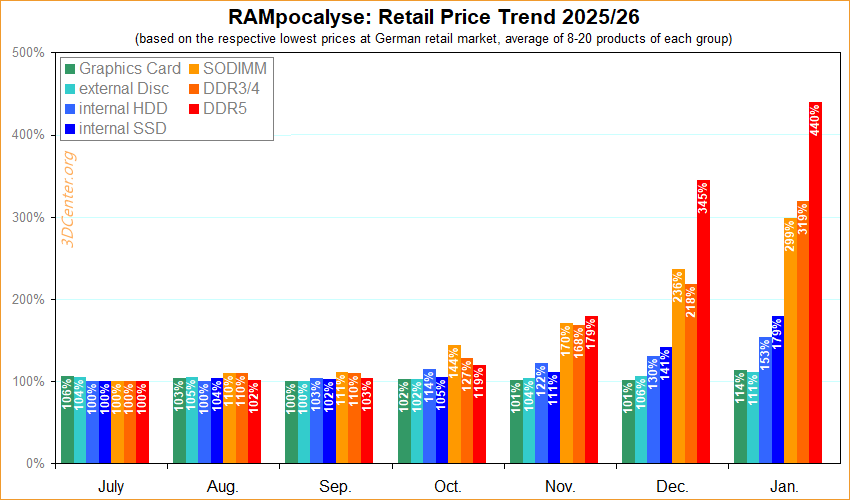Click the 400% y-axis label
The width and height of the screenshot is (850, 500).
(x=27, y=135)
